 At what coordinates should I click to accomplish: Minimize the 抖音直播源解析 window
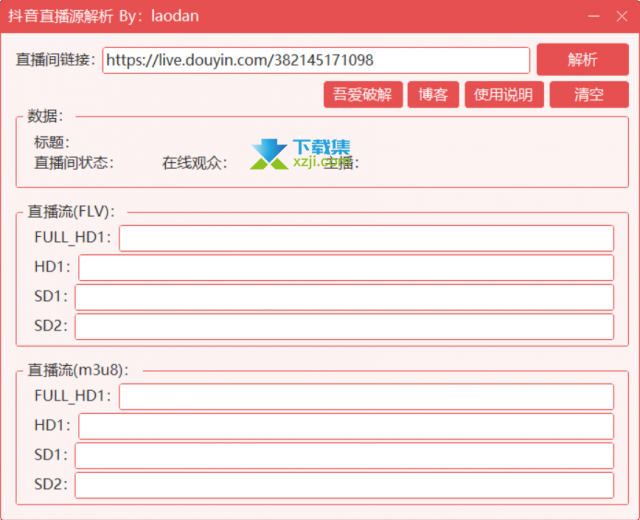[594, 16]
